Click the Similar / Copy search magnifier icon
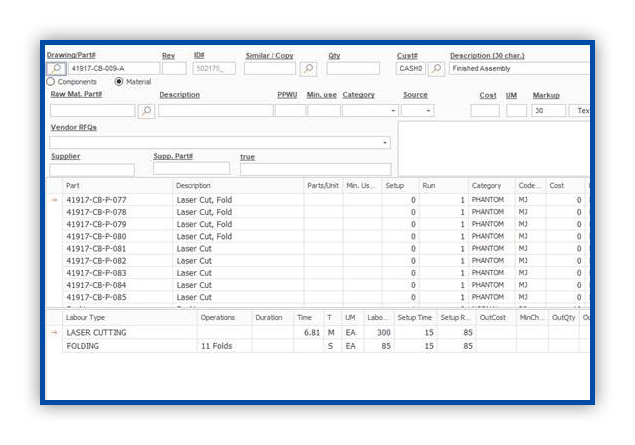635x445 pixels. click(308, 68)
